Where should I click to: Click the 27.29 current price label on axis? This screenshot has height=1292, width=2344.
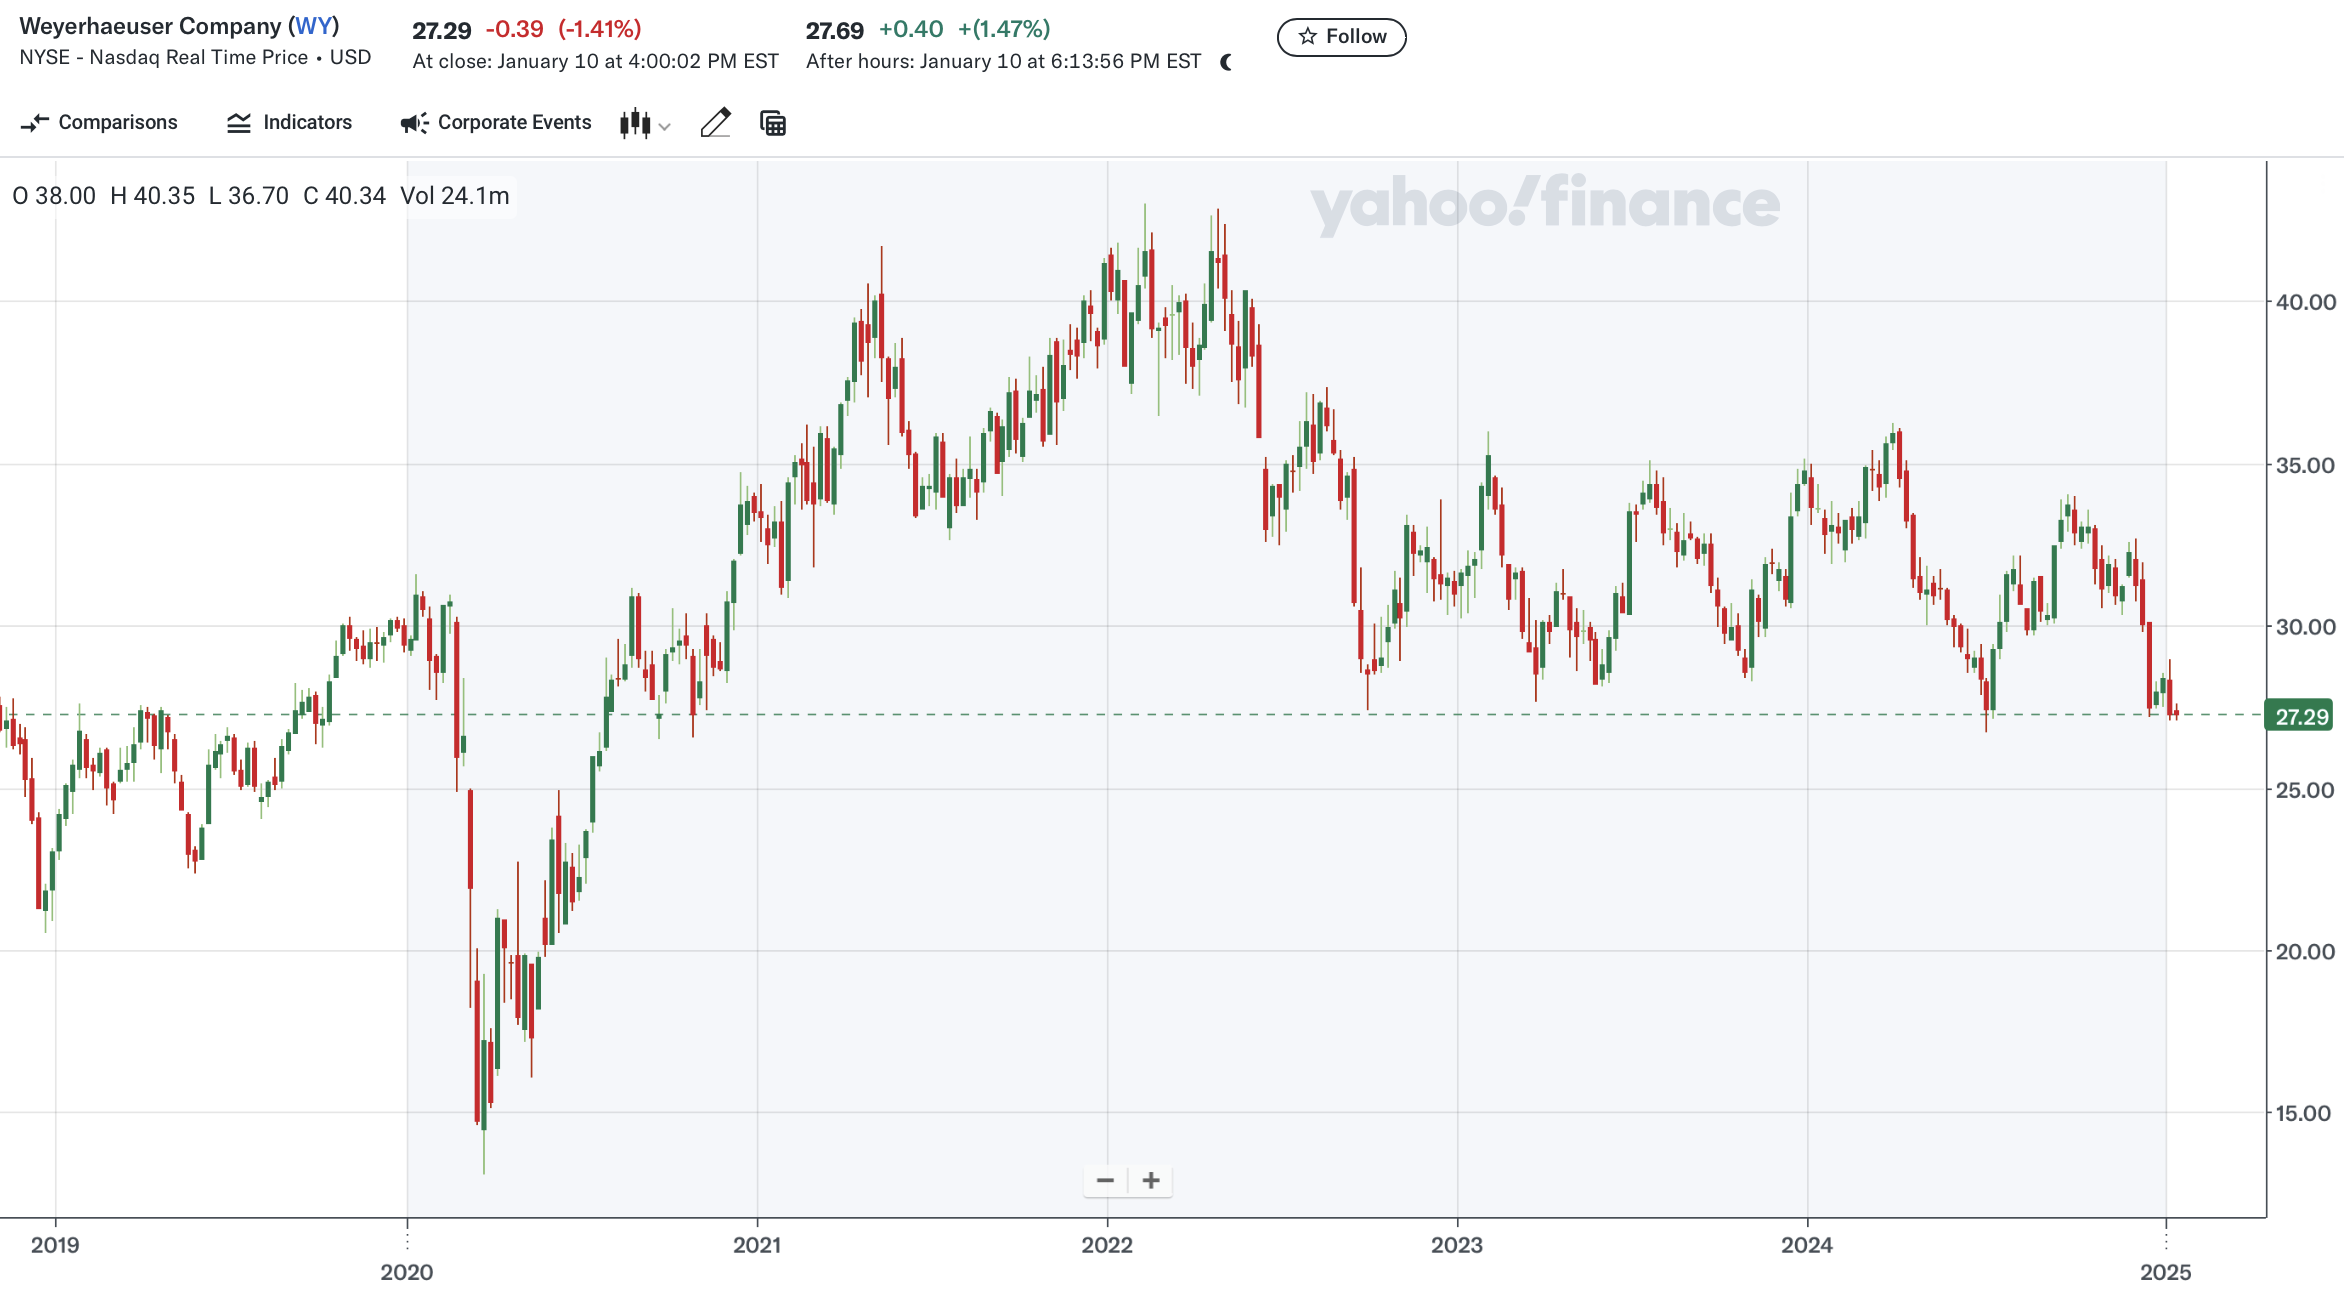2300,716
